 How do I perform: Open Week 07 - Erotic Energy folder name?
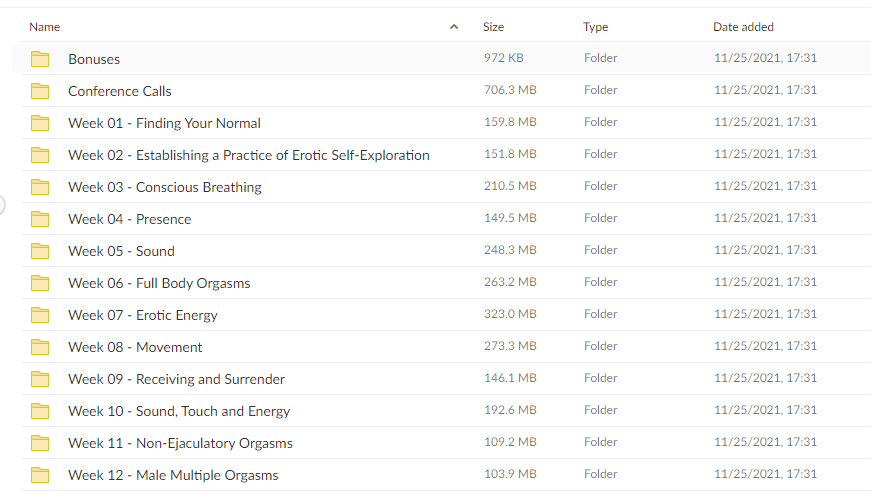tap(143, 315)
